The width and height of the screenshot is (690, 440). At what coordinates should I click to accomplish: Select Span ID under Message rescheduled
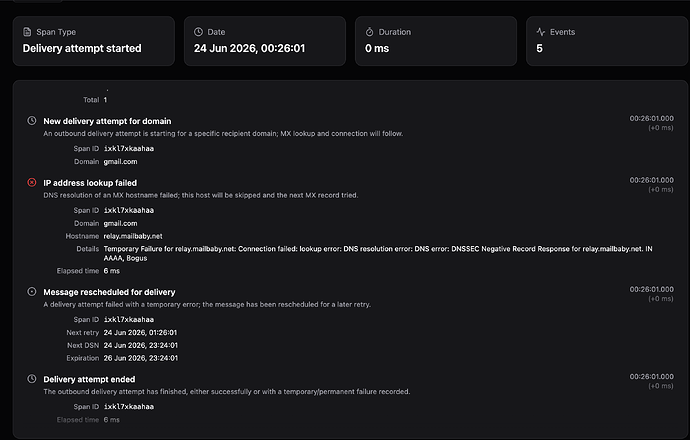[129, 319]
